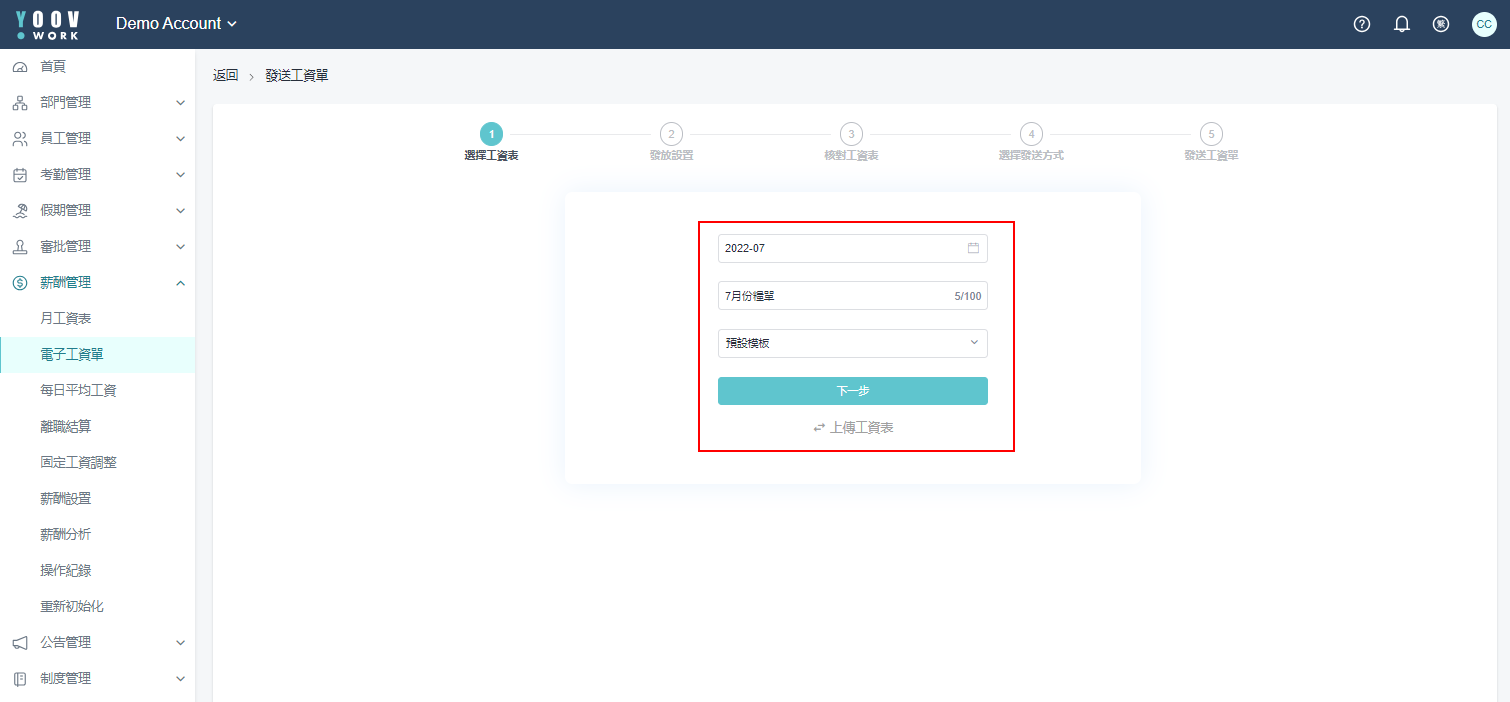Click the language switch icon
Image resolution: width=1510 pixels, height=702 pixels.
(x=1441, y=24)
